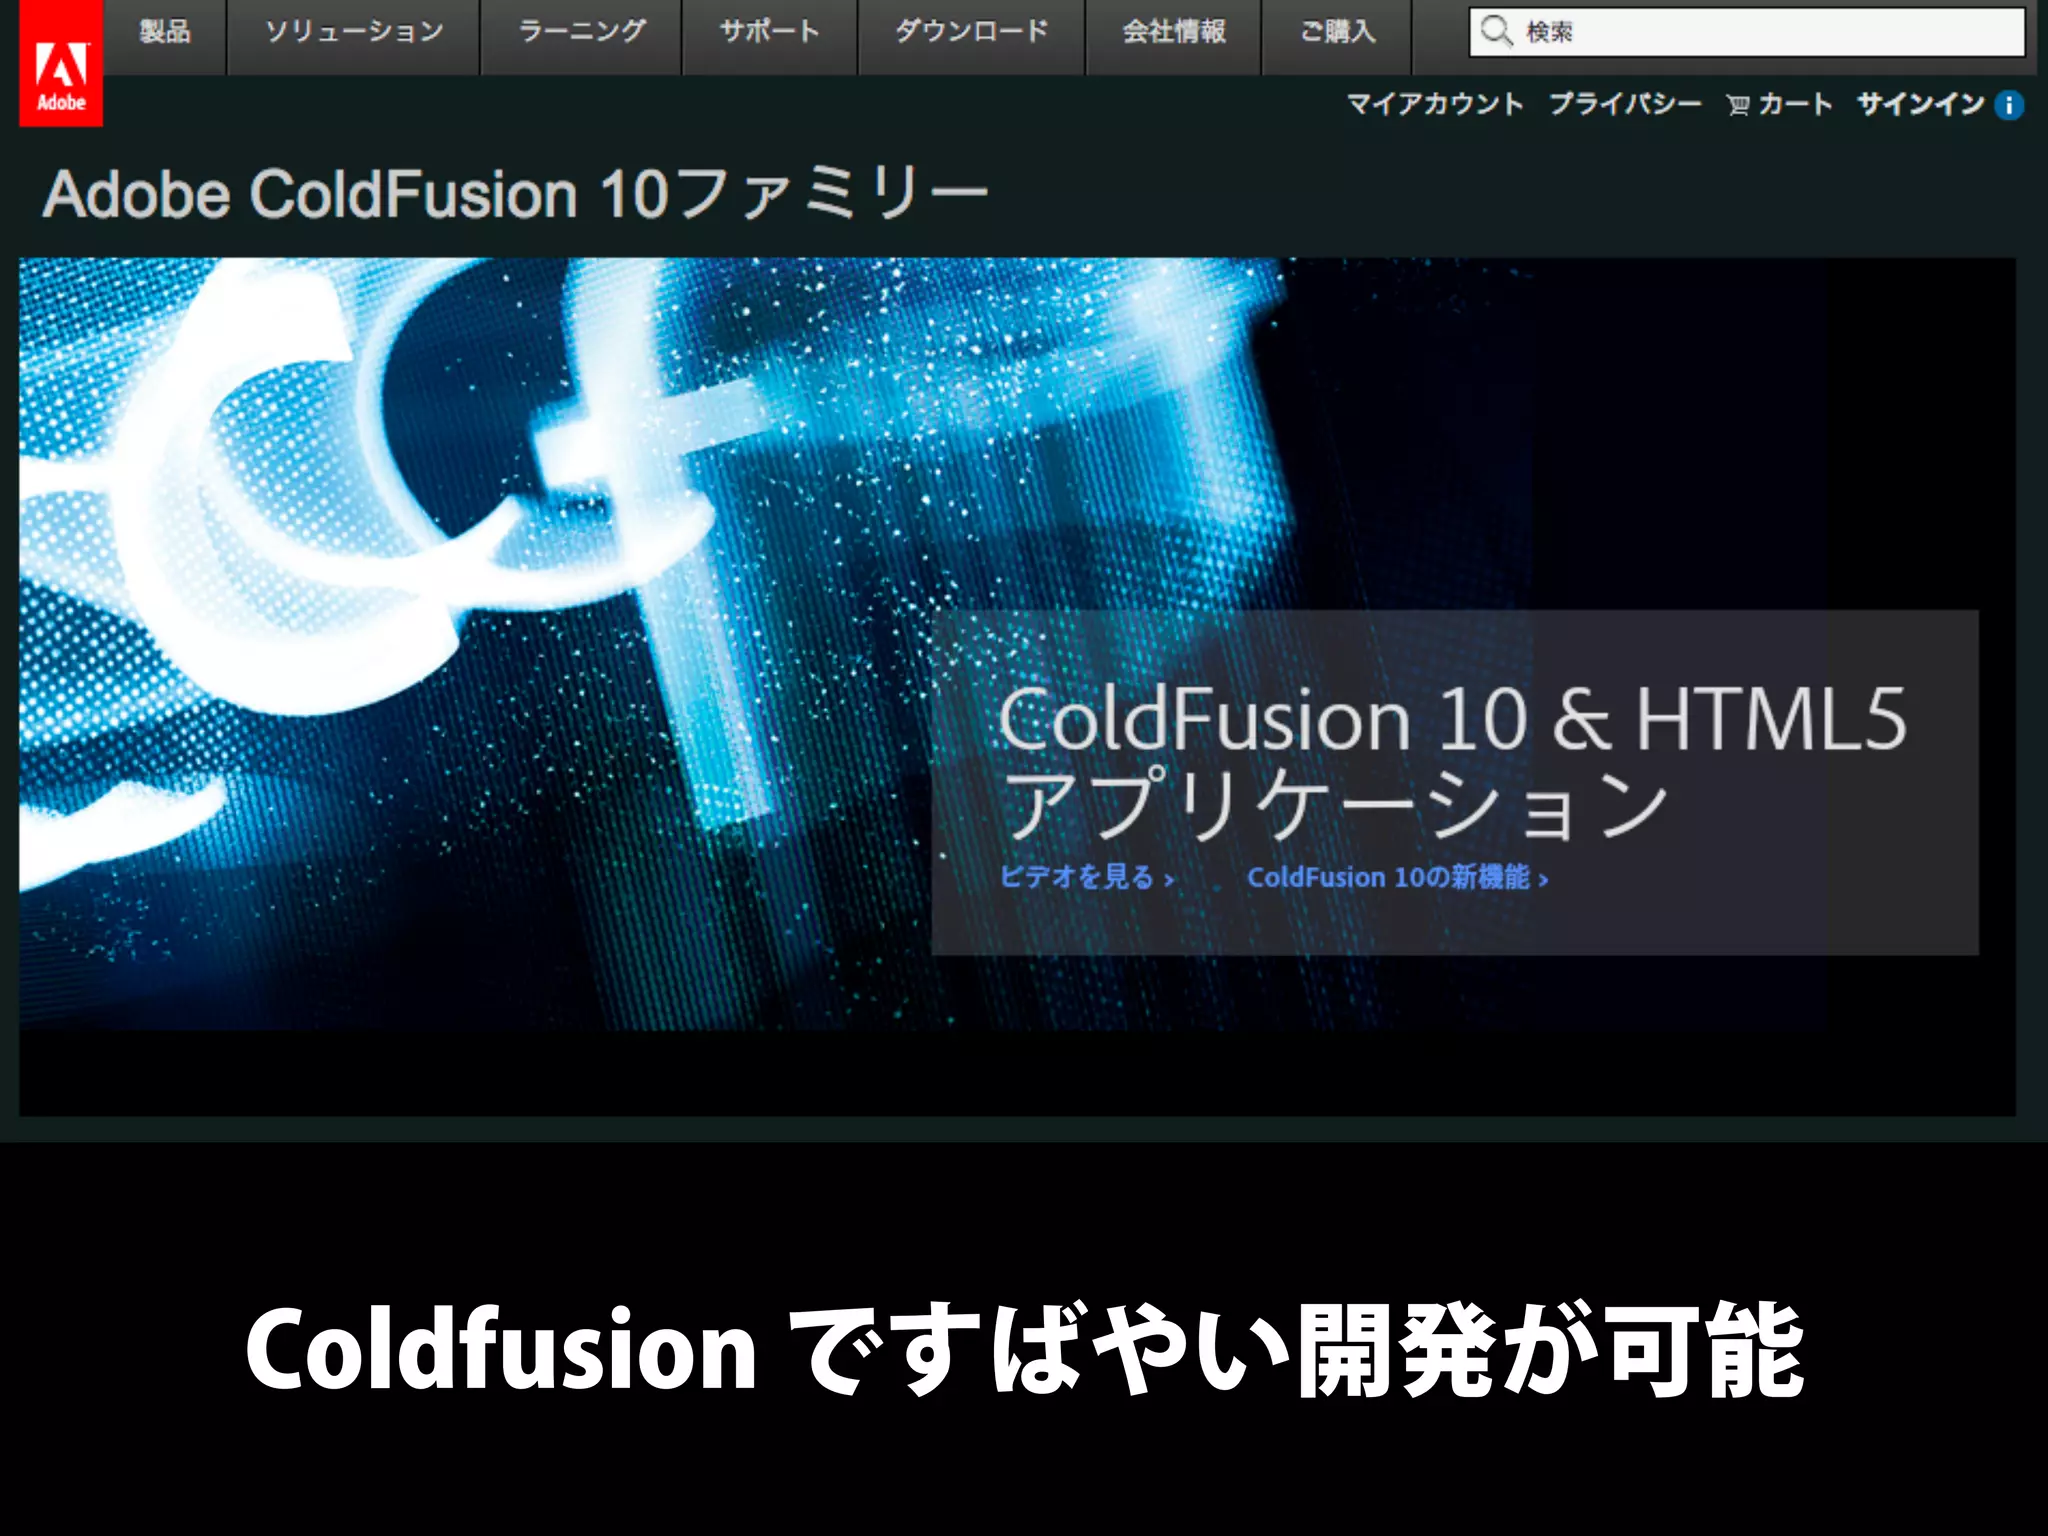The height and width of the screenshot is (1536, 2048).
Task: Open the ダウンロード menu
Action: pos(972,32)
